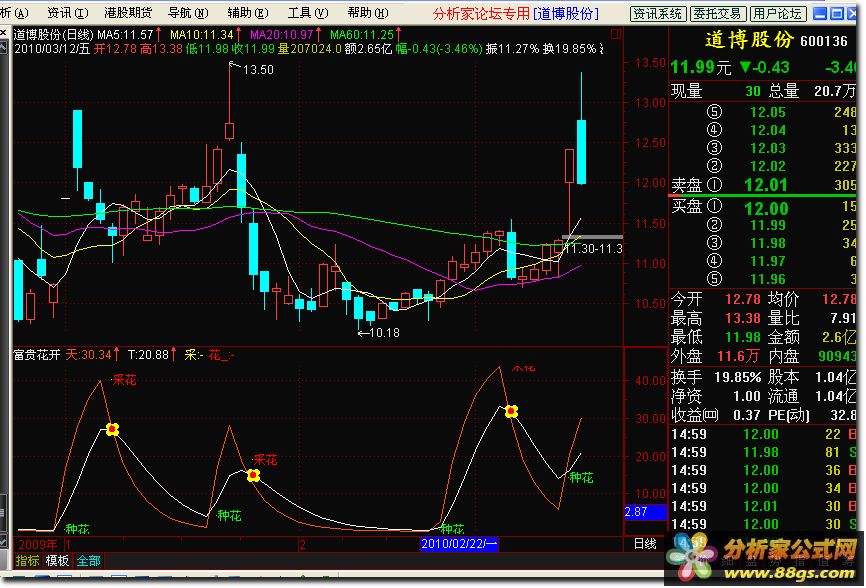Click the 富贵花开 indicator name
This screenshot has height=588, width=866.
click(x=36, y=354)
